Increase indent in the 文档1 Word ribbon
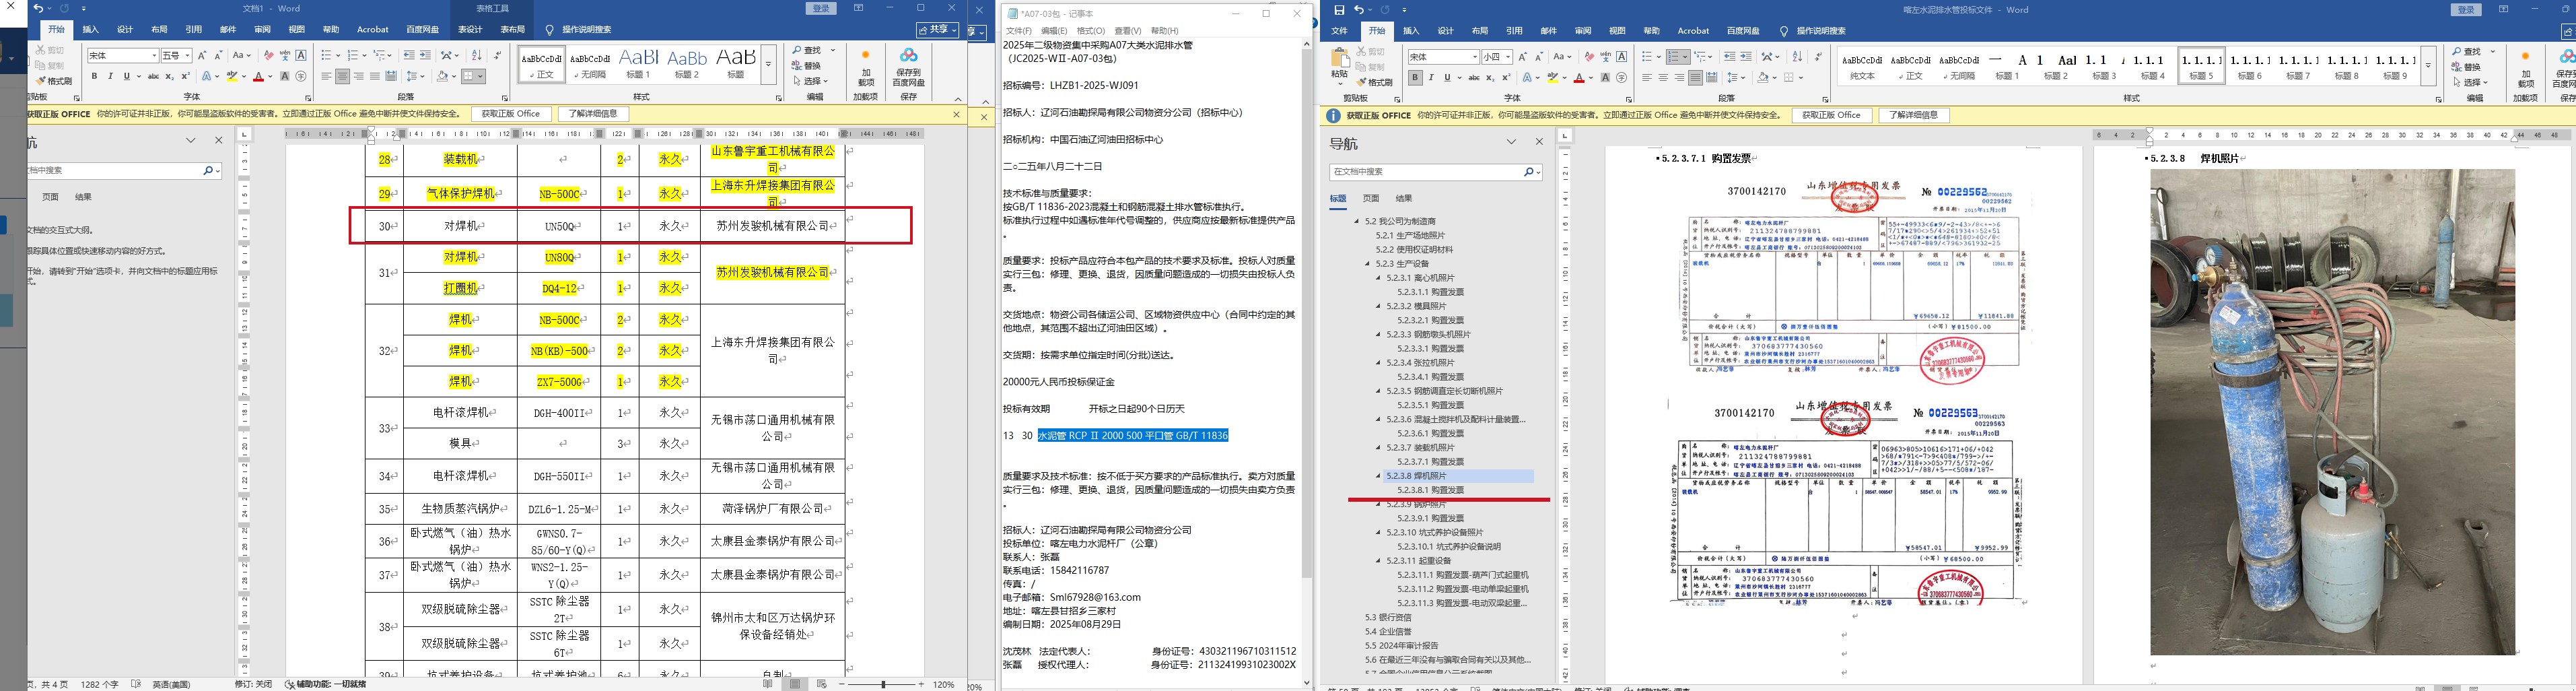 pos(425,56)
